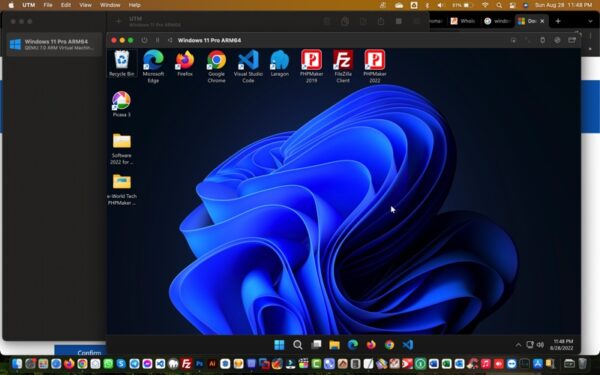Image resolution: width=600 pixels, height=375 pixels.
Task: Open Illustrator from the macOS Dock
Action: click(x=212, y=363)
